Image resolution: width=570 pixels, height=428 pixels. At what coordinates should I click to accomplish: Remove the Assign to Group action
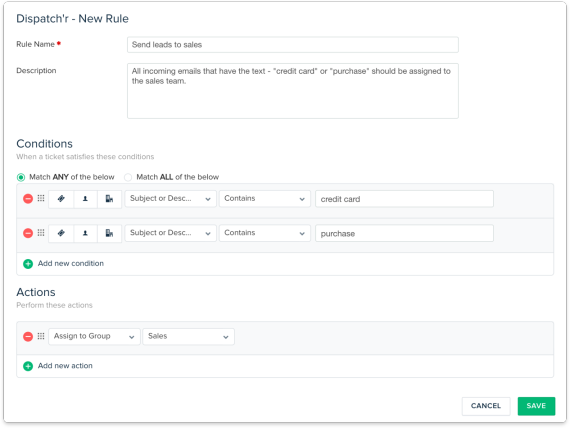point(28,336)
